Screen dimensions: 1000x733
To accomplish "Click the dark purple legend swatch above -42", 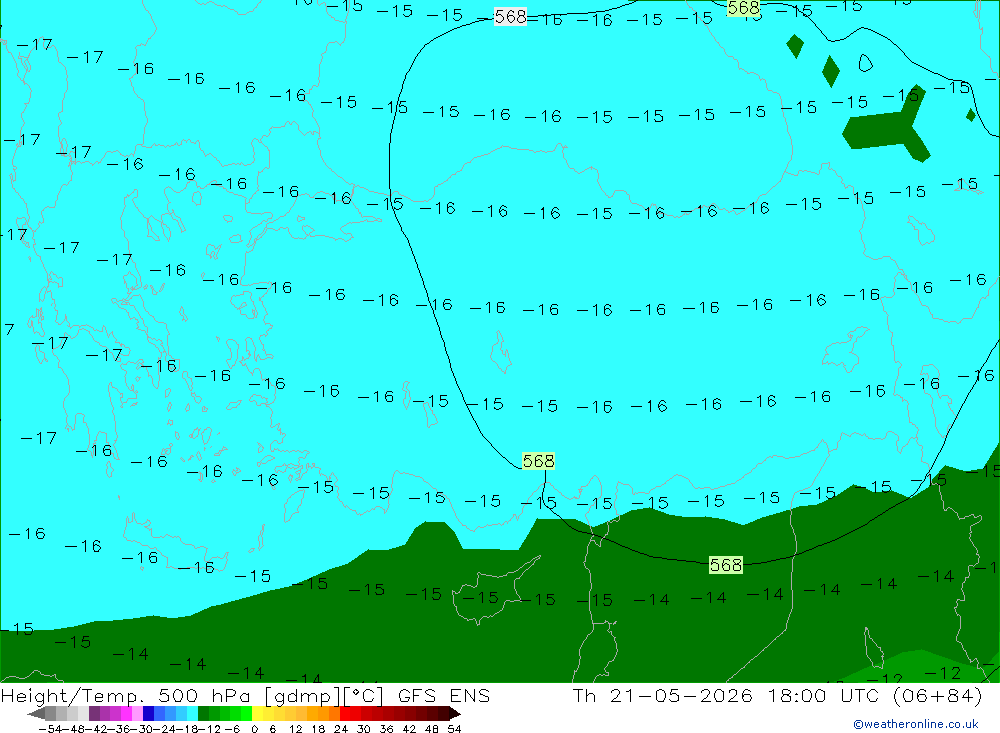I will (x=94, y=713).
